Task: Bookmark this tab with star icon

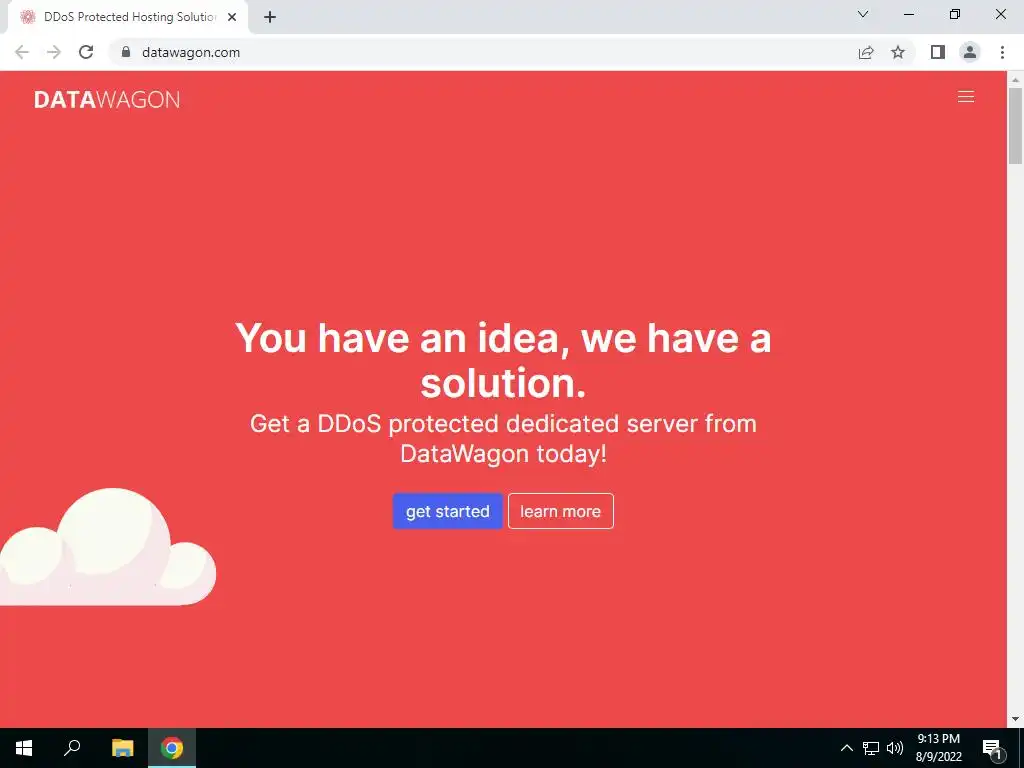Action: [x=898, y=52]
